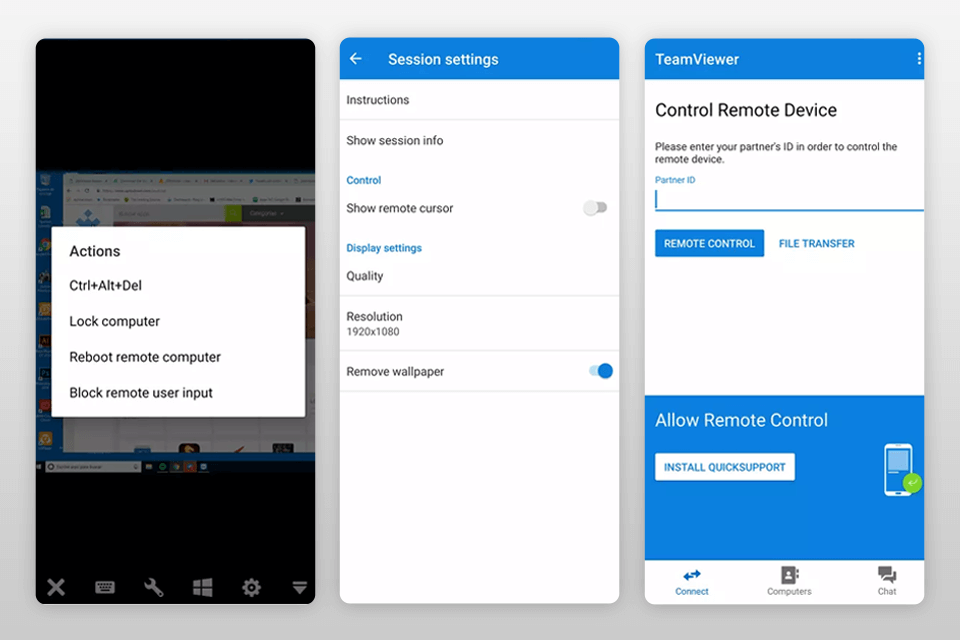
Task: Collapse the session toolbar with the down arrow
Action: click(299, 588)
